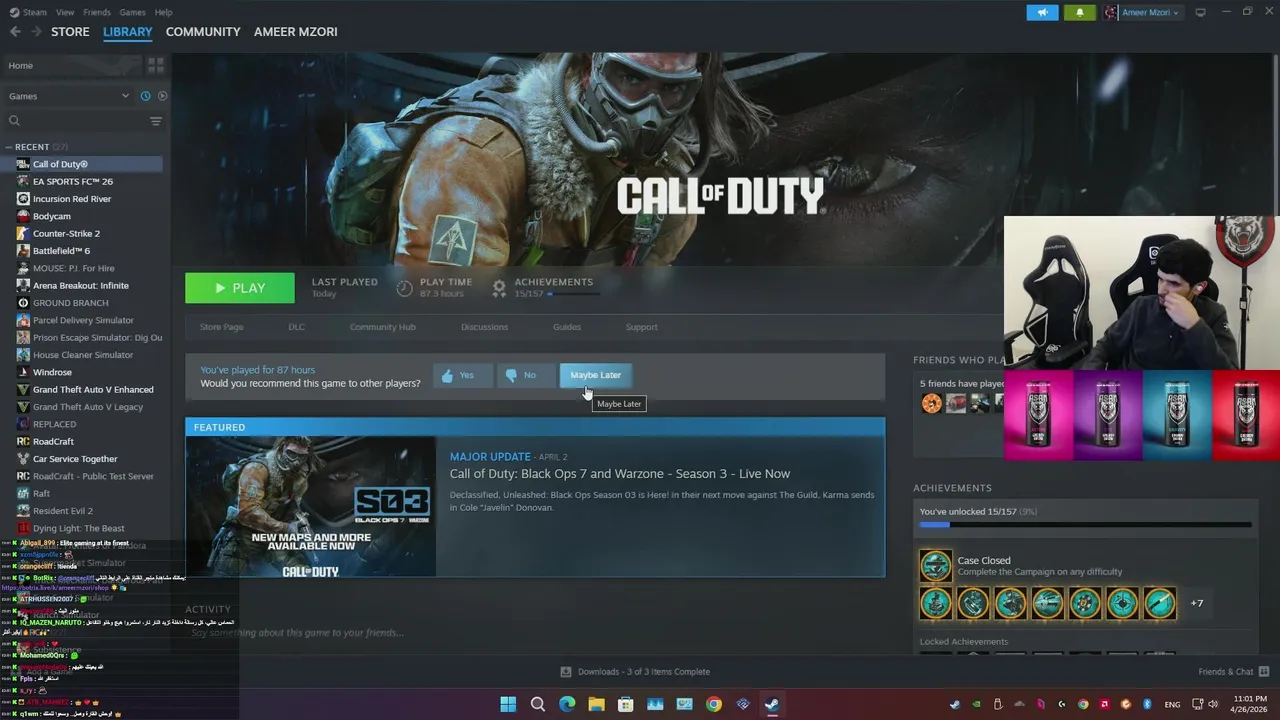Open the Help menu
The height and width of the screenshot is (720, 1280).
click(163, 12)
